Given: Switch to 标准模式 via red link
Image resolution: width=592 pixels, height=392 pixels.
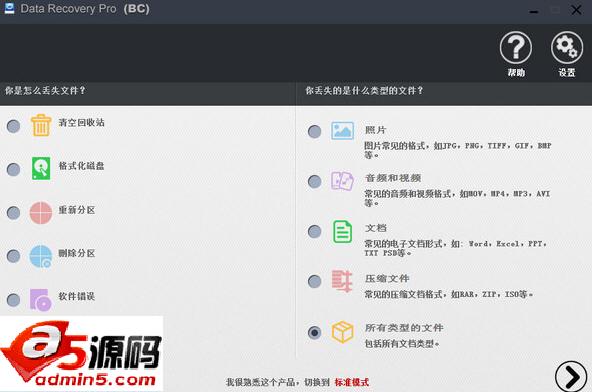Looking at the screenshot, I should (x=352, y=382).
